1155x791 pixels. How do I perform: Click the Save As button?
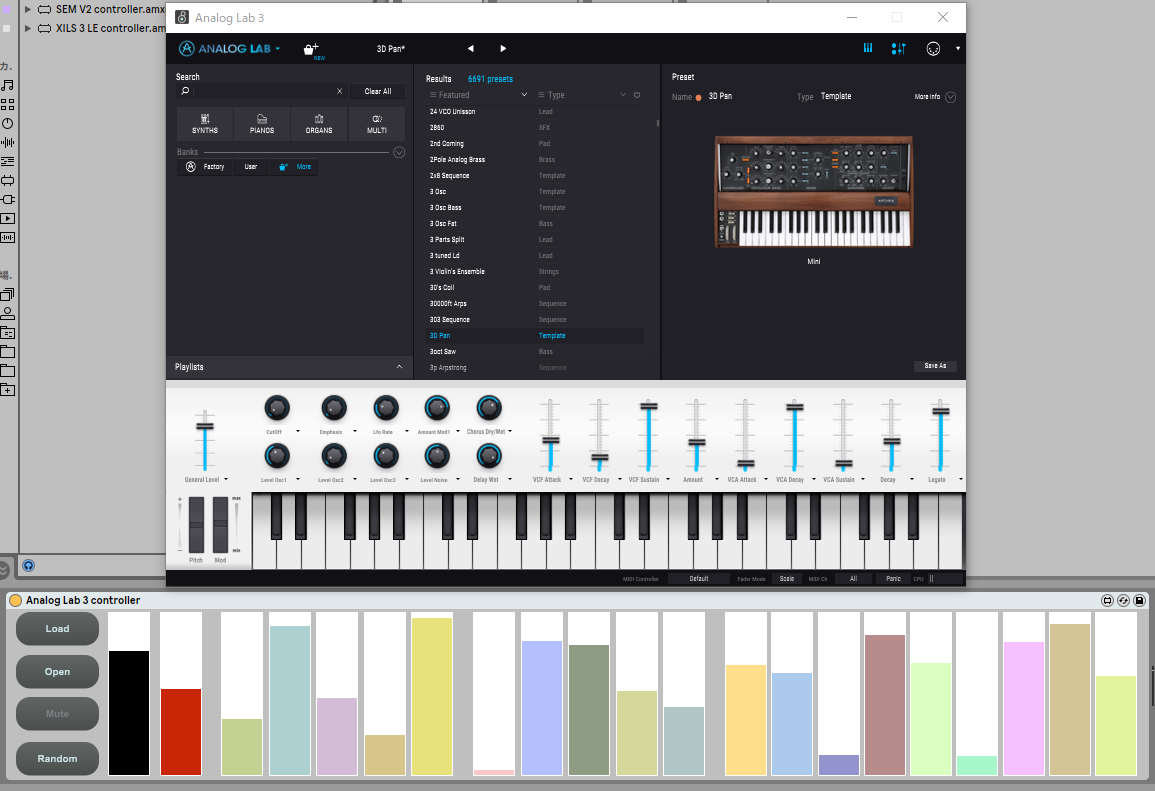935,366
